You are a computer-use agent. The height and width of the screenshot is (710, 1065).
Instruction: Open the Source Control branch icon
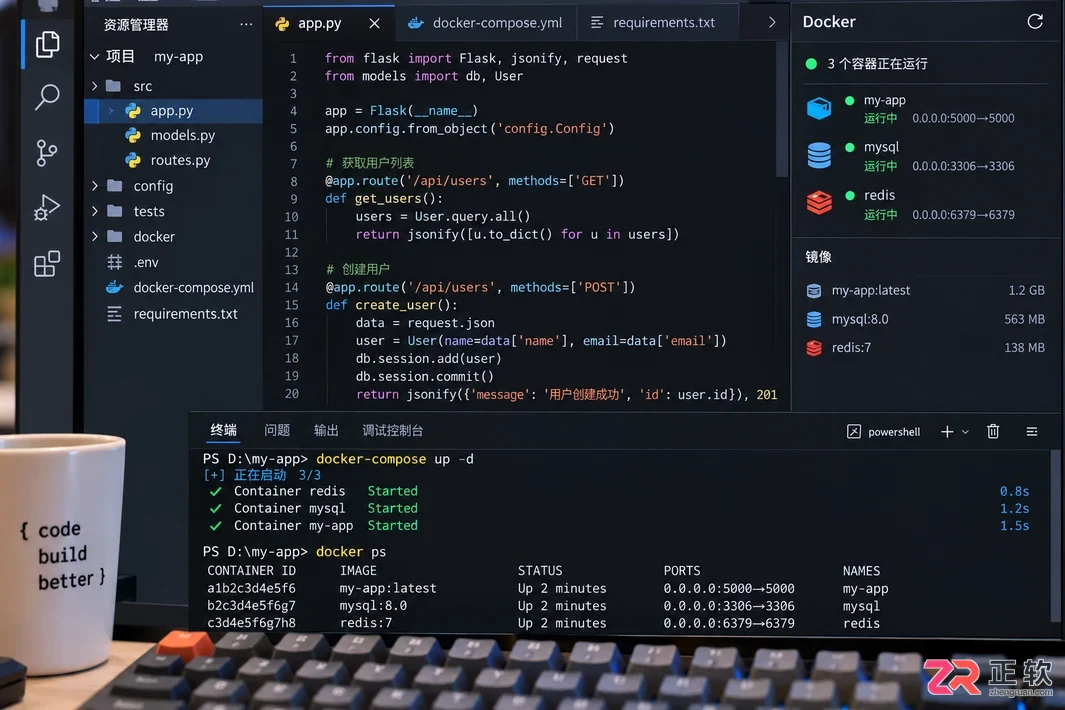tap(46, 153)
